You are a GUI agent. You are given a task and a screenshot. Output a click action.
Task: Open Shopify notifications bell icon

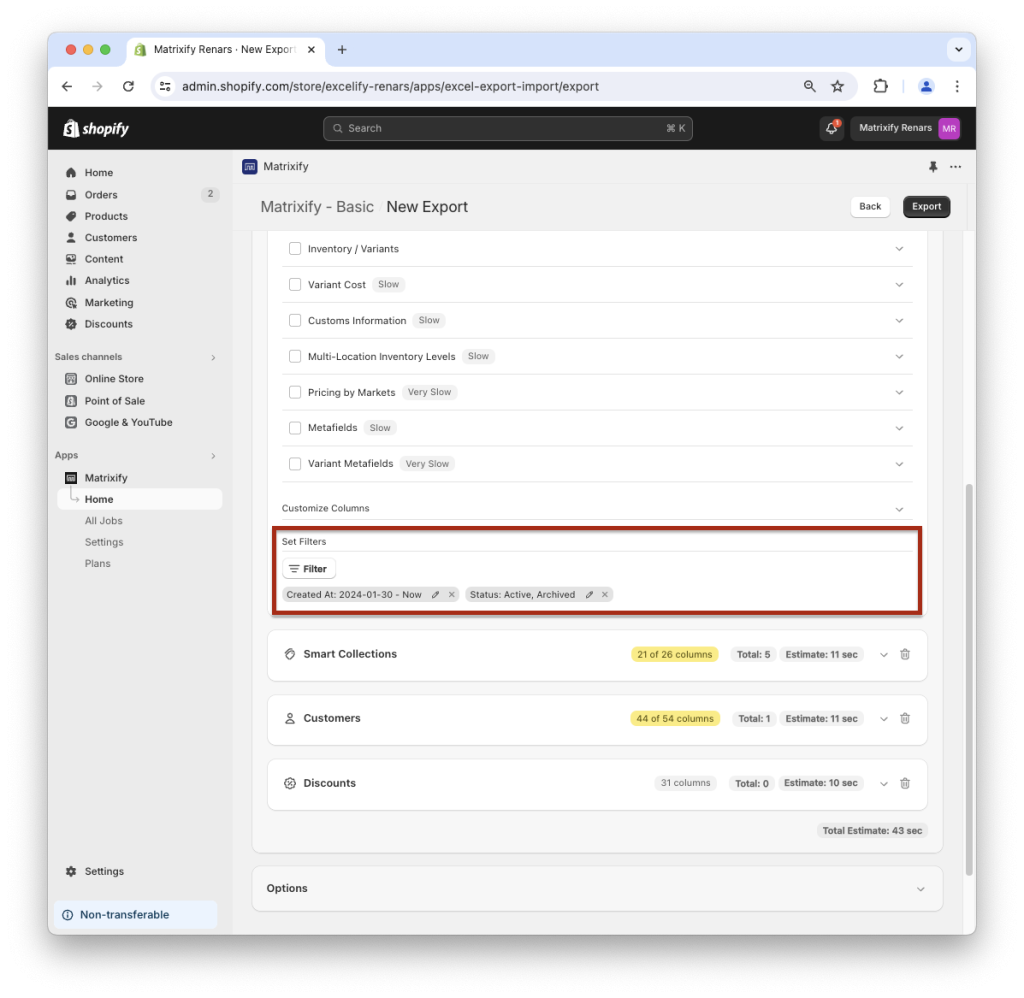[x=831, y=128]
